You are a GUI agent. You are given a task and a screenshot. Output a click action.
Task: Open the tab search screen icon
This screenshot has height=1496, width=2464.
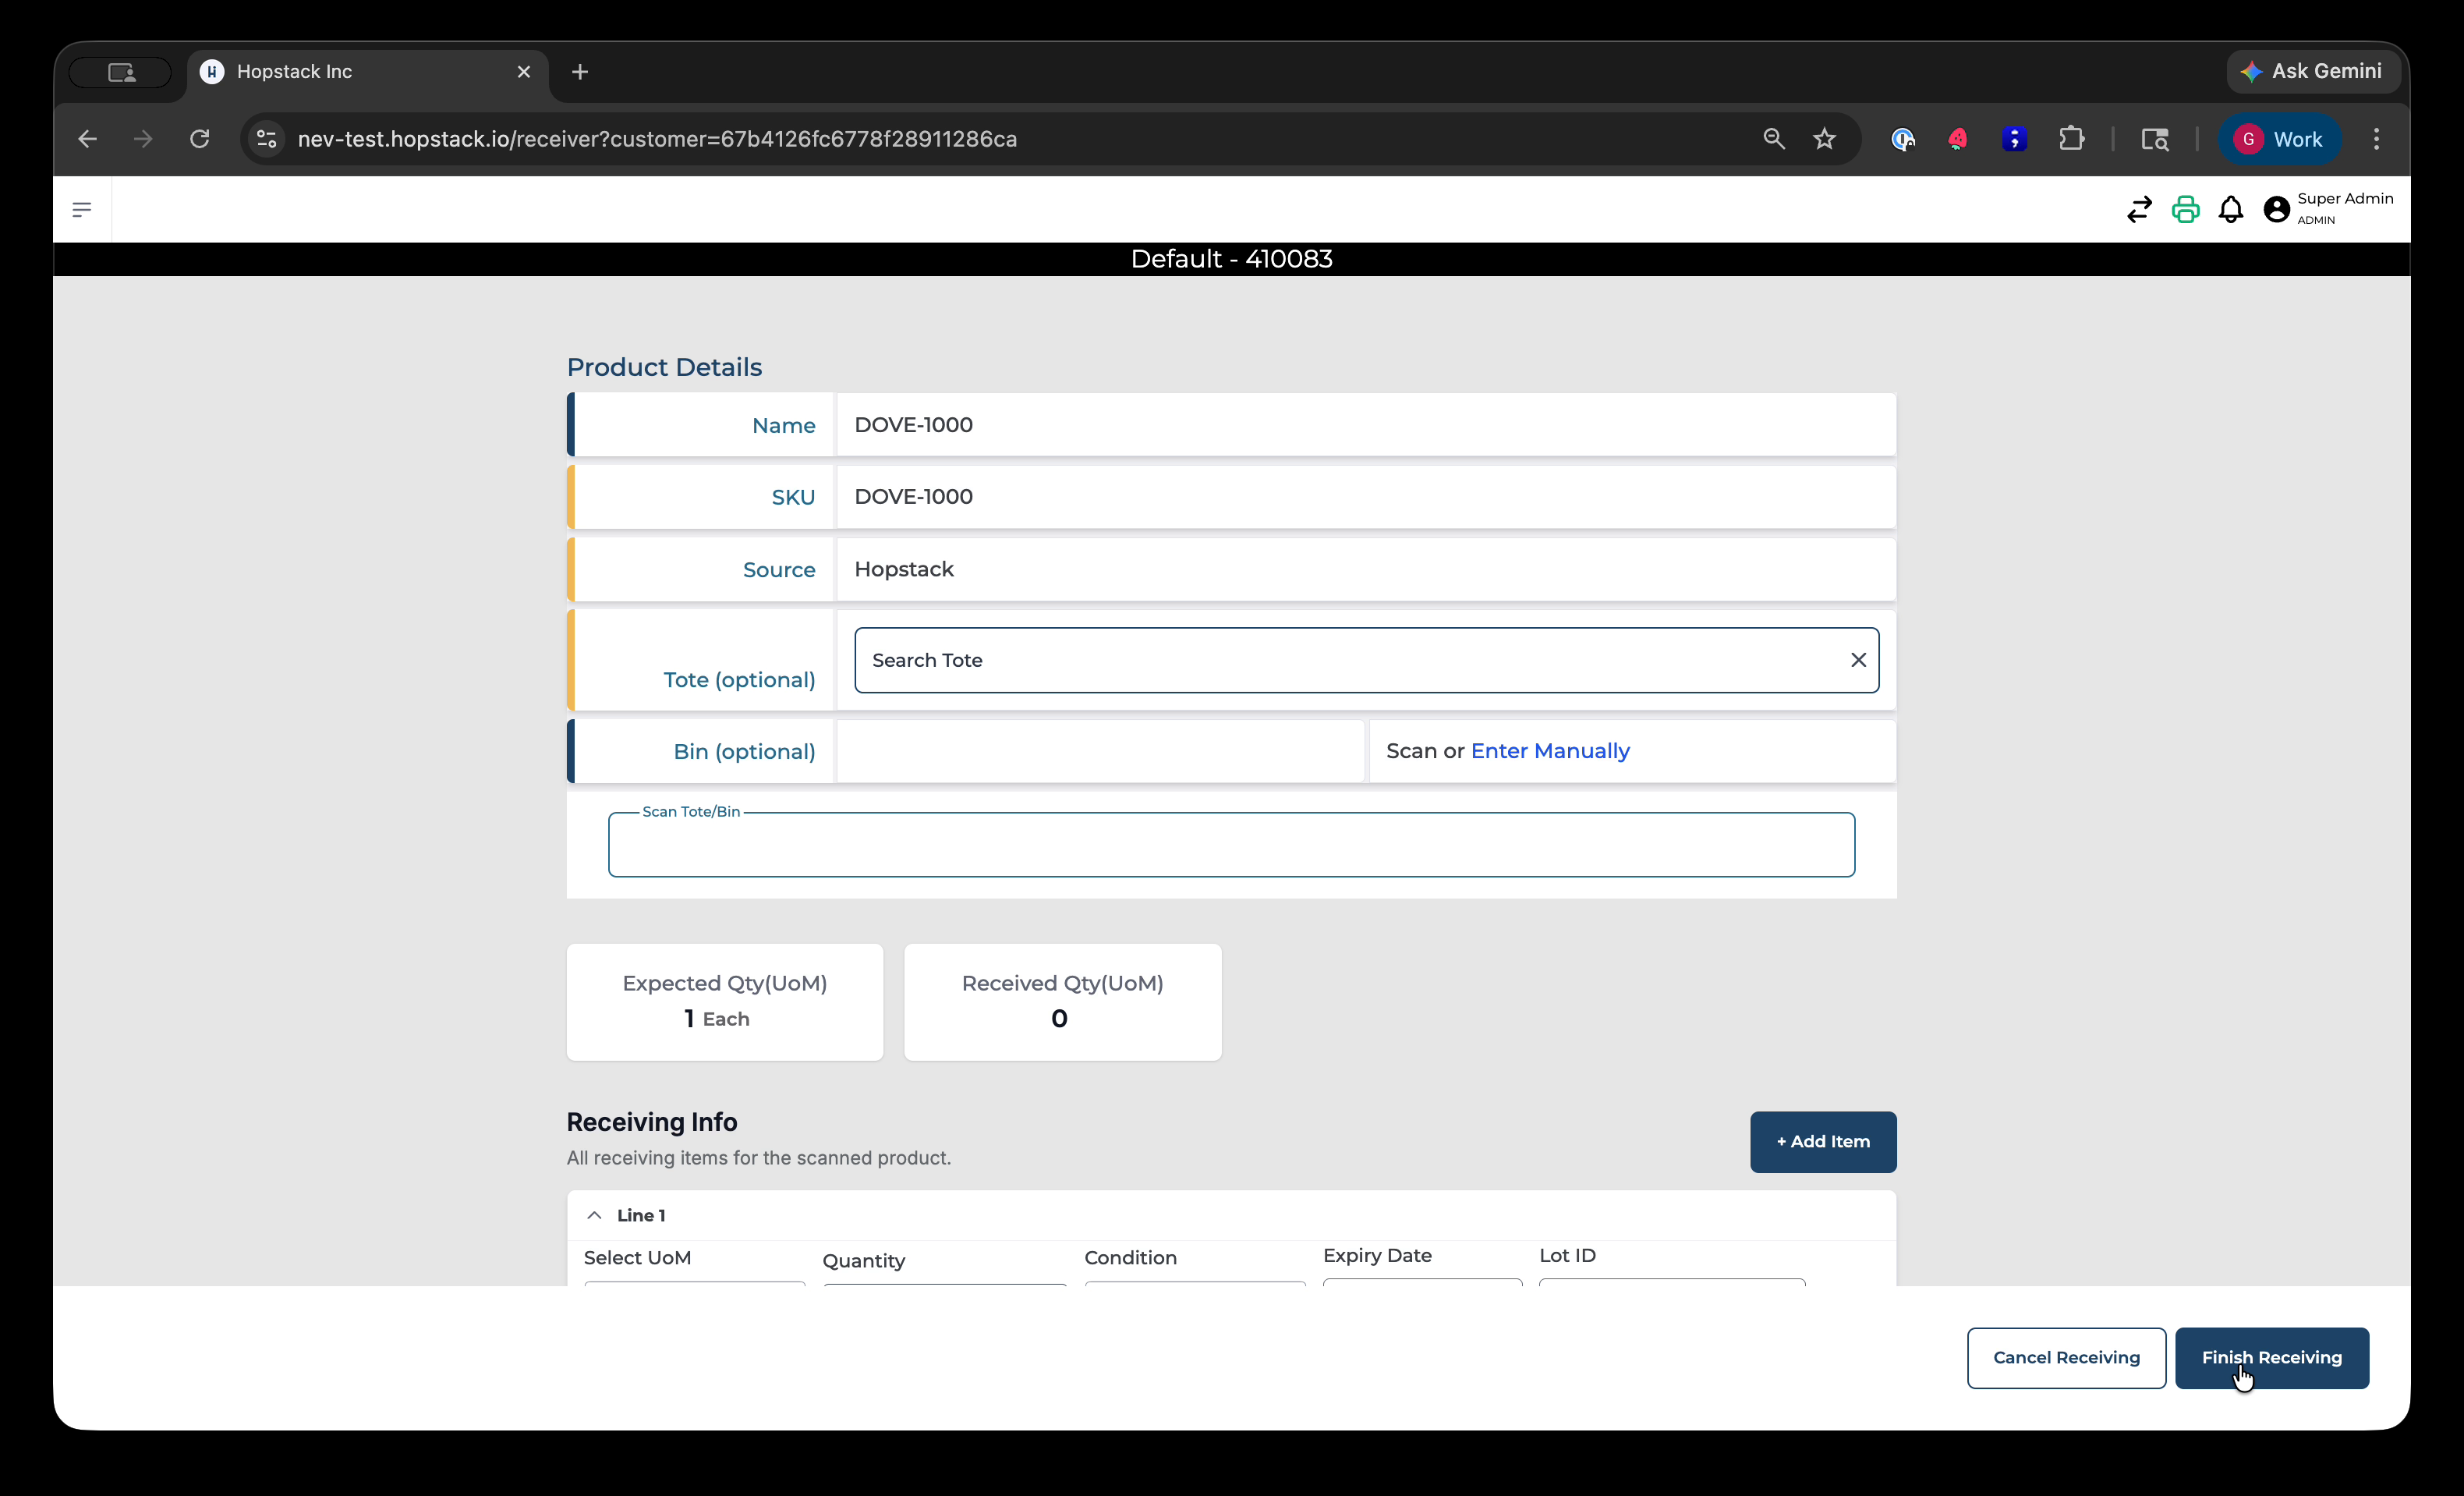pyautogui.click(x=2155, y=139)
